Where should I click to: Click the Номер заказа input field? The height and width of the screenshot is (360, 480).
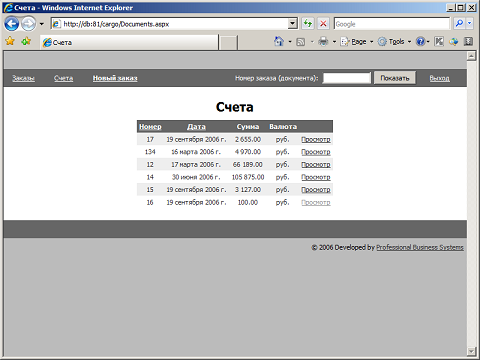(x=347, y=78)
